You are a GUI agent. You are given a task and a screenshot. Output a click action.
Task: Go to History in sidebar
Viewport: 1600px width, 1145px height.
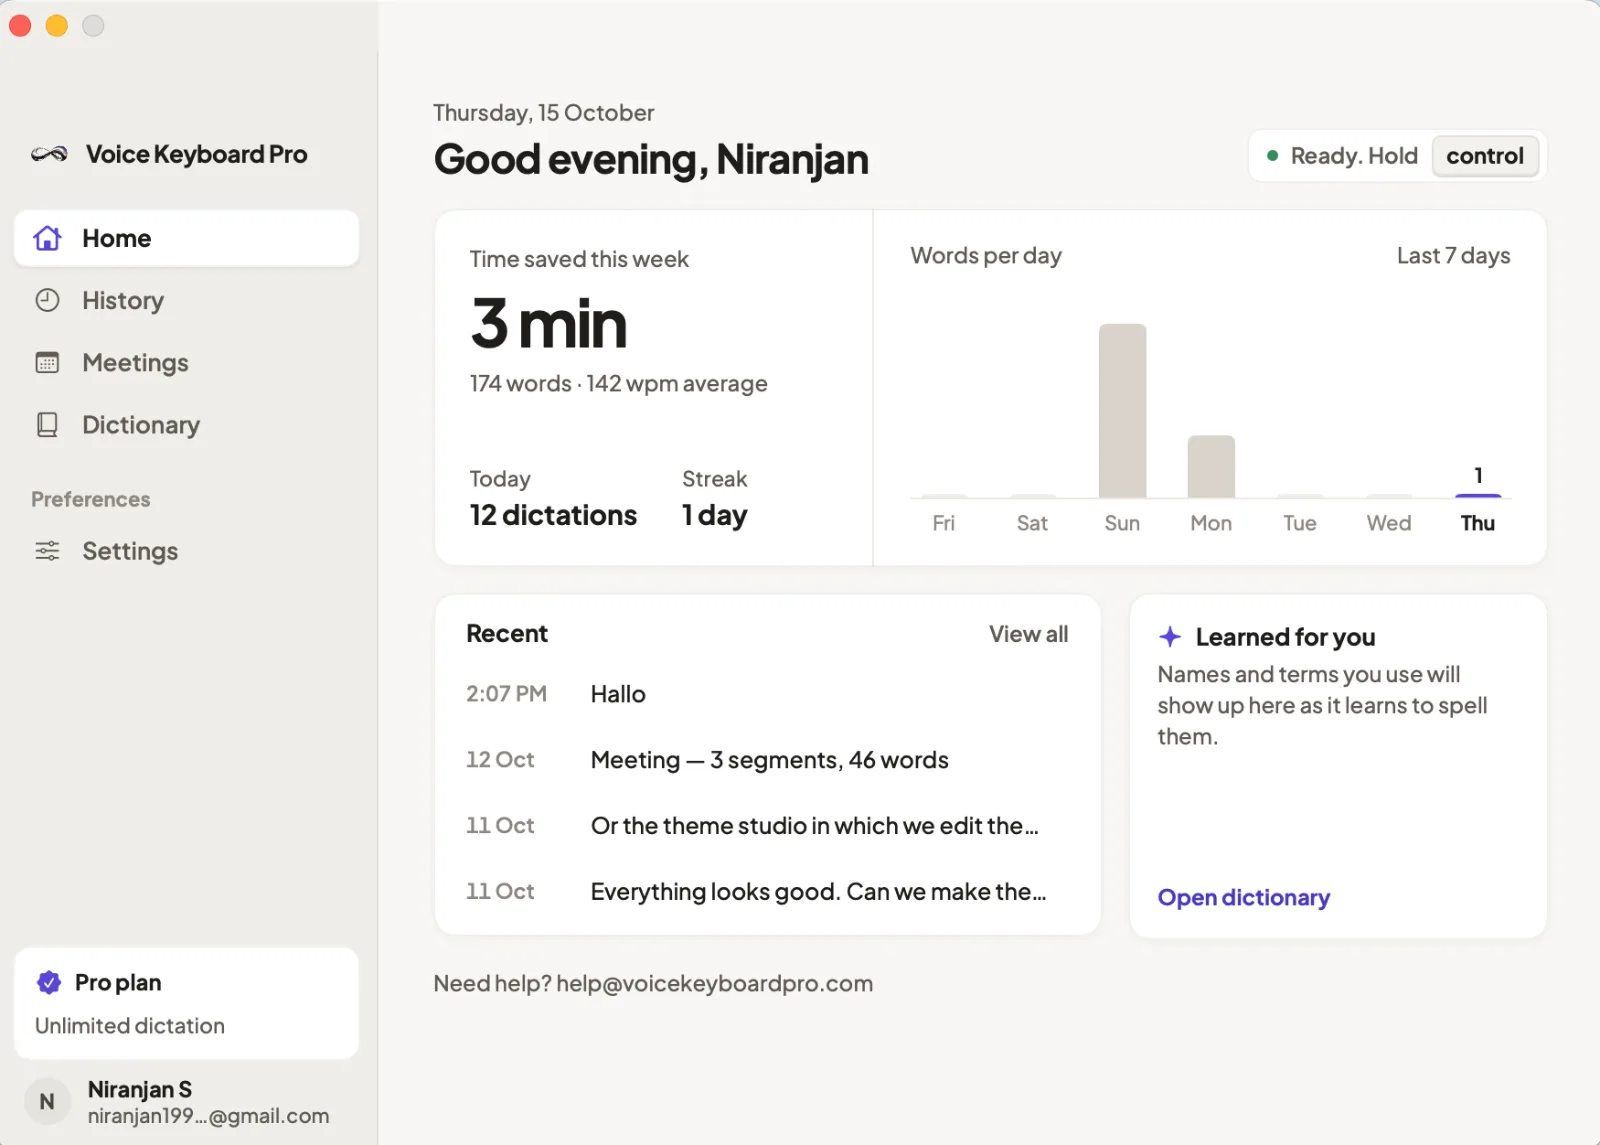tap(186, 300)
